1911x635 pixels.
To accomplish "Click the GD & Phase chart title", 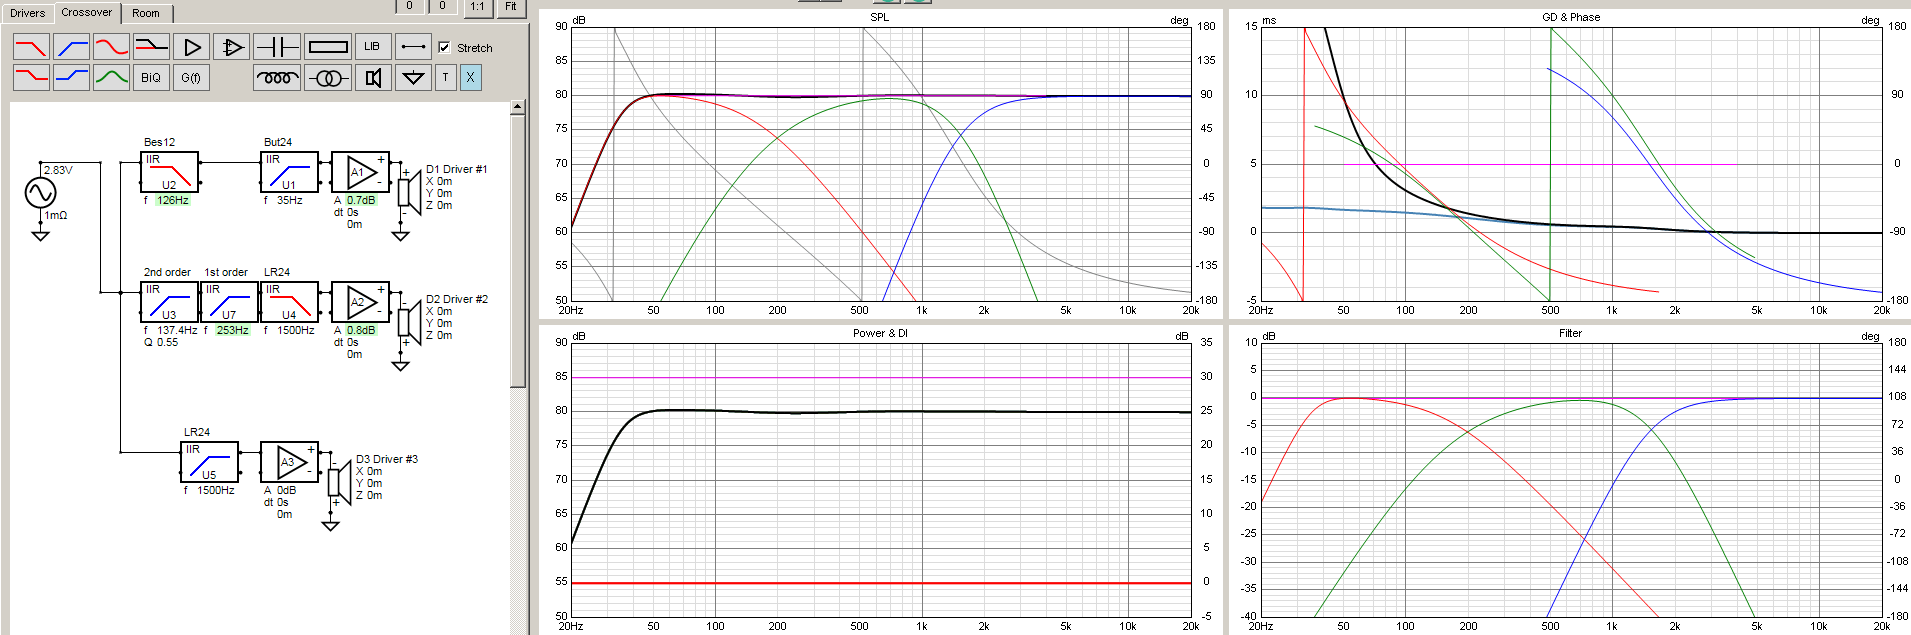I will (1571, 17).
